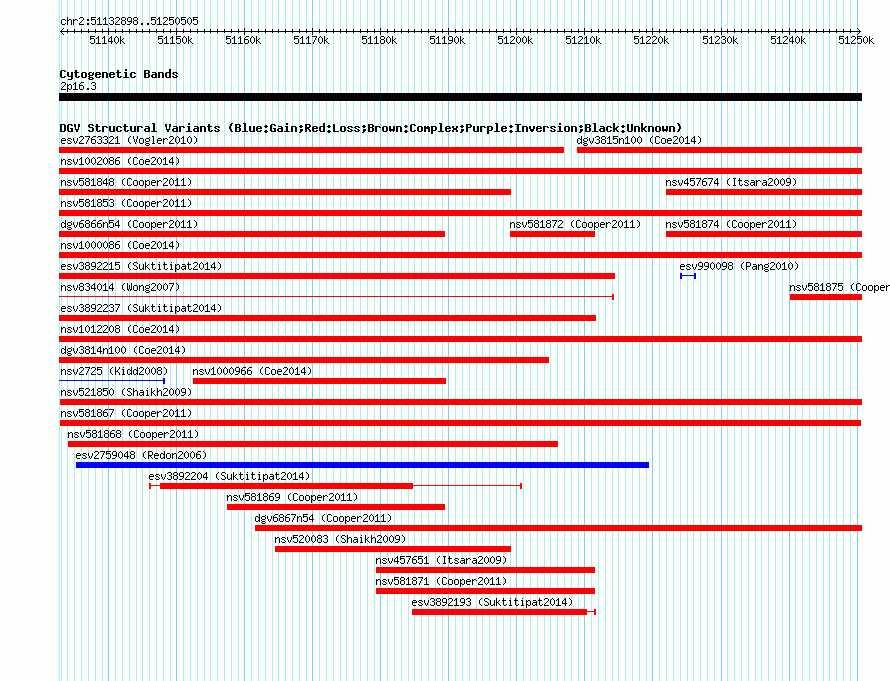
Task: Select the thin red nsv834014 loss line
Action: [337, 297]
